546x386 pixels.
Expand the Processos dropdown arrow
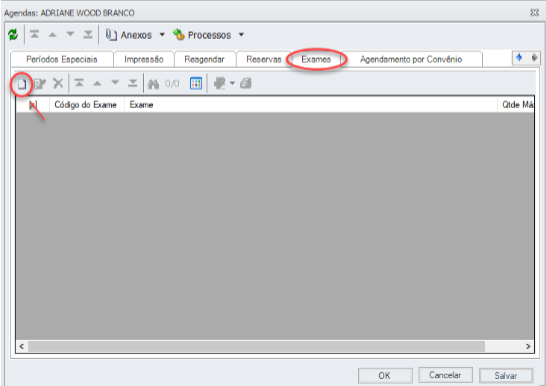tap(241, 35)
